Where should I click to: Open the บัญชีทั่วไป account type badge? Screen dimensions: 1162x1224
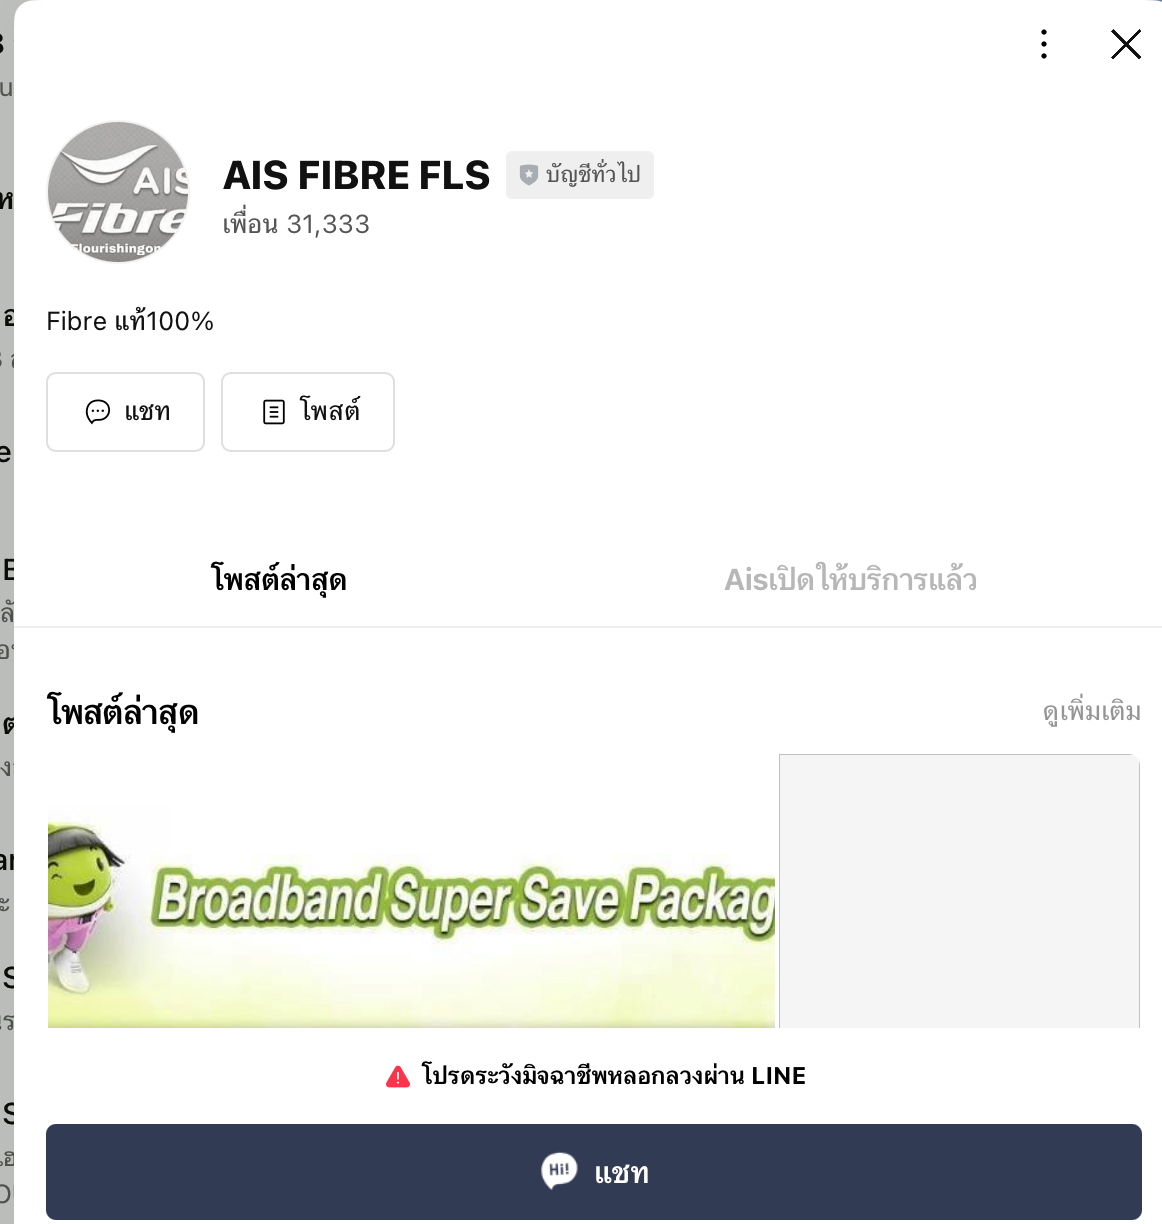580,175
